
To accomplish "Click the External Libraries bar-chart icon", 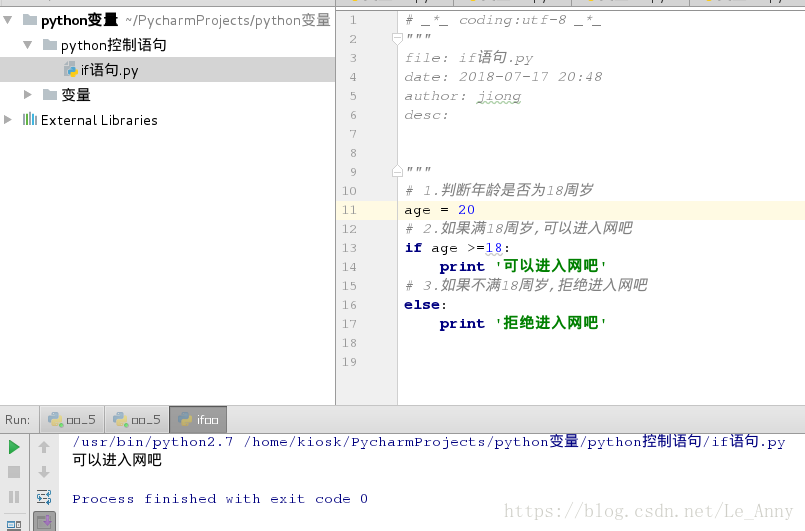I will coord(30,119).
